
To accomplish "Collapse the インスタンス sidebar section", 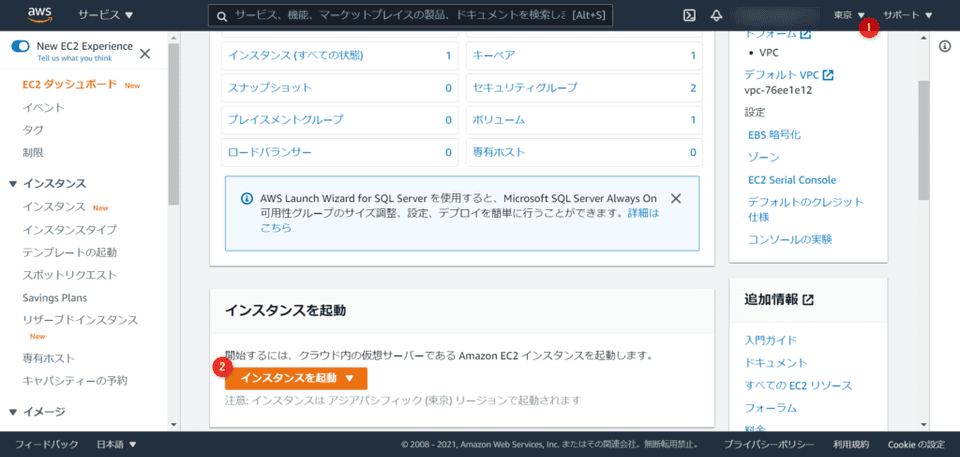I will coord(13,184).
